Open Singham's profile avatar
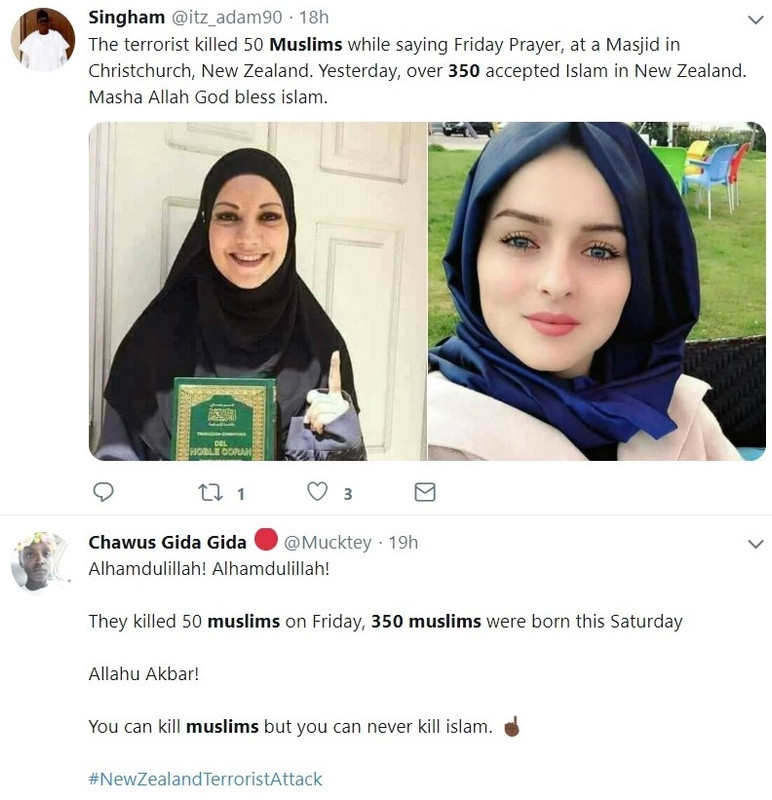Screen dimensions: 772x800 (43, 40)
